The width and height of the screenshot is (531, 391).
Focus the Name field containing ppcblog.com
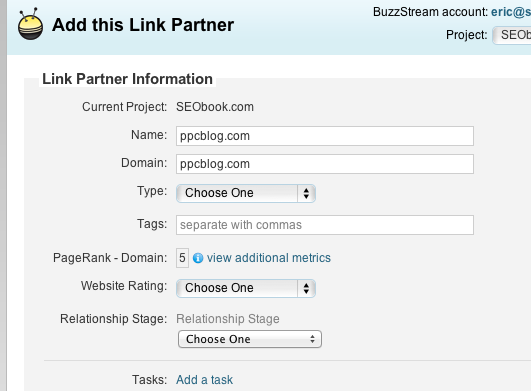325,136
